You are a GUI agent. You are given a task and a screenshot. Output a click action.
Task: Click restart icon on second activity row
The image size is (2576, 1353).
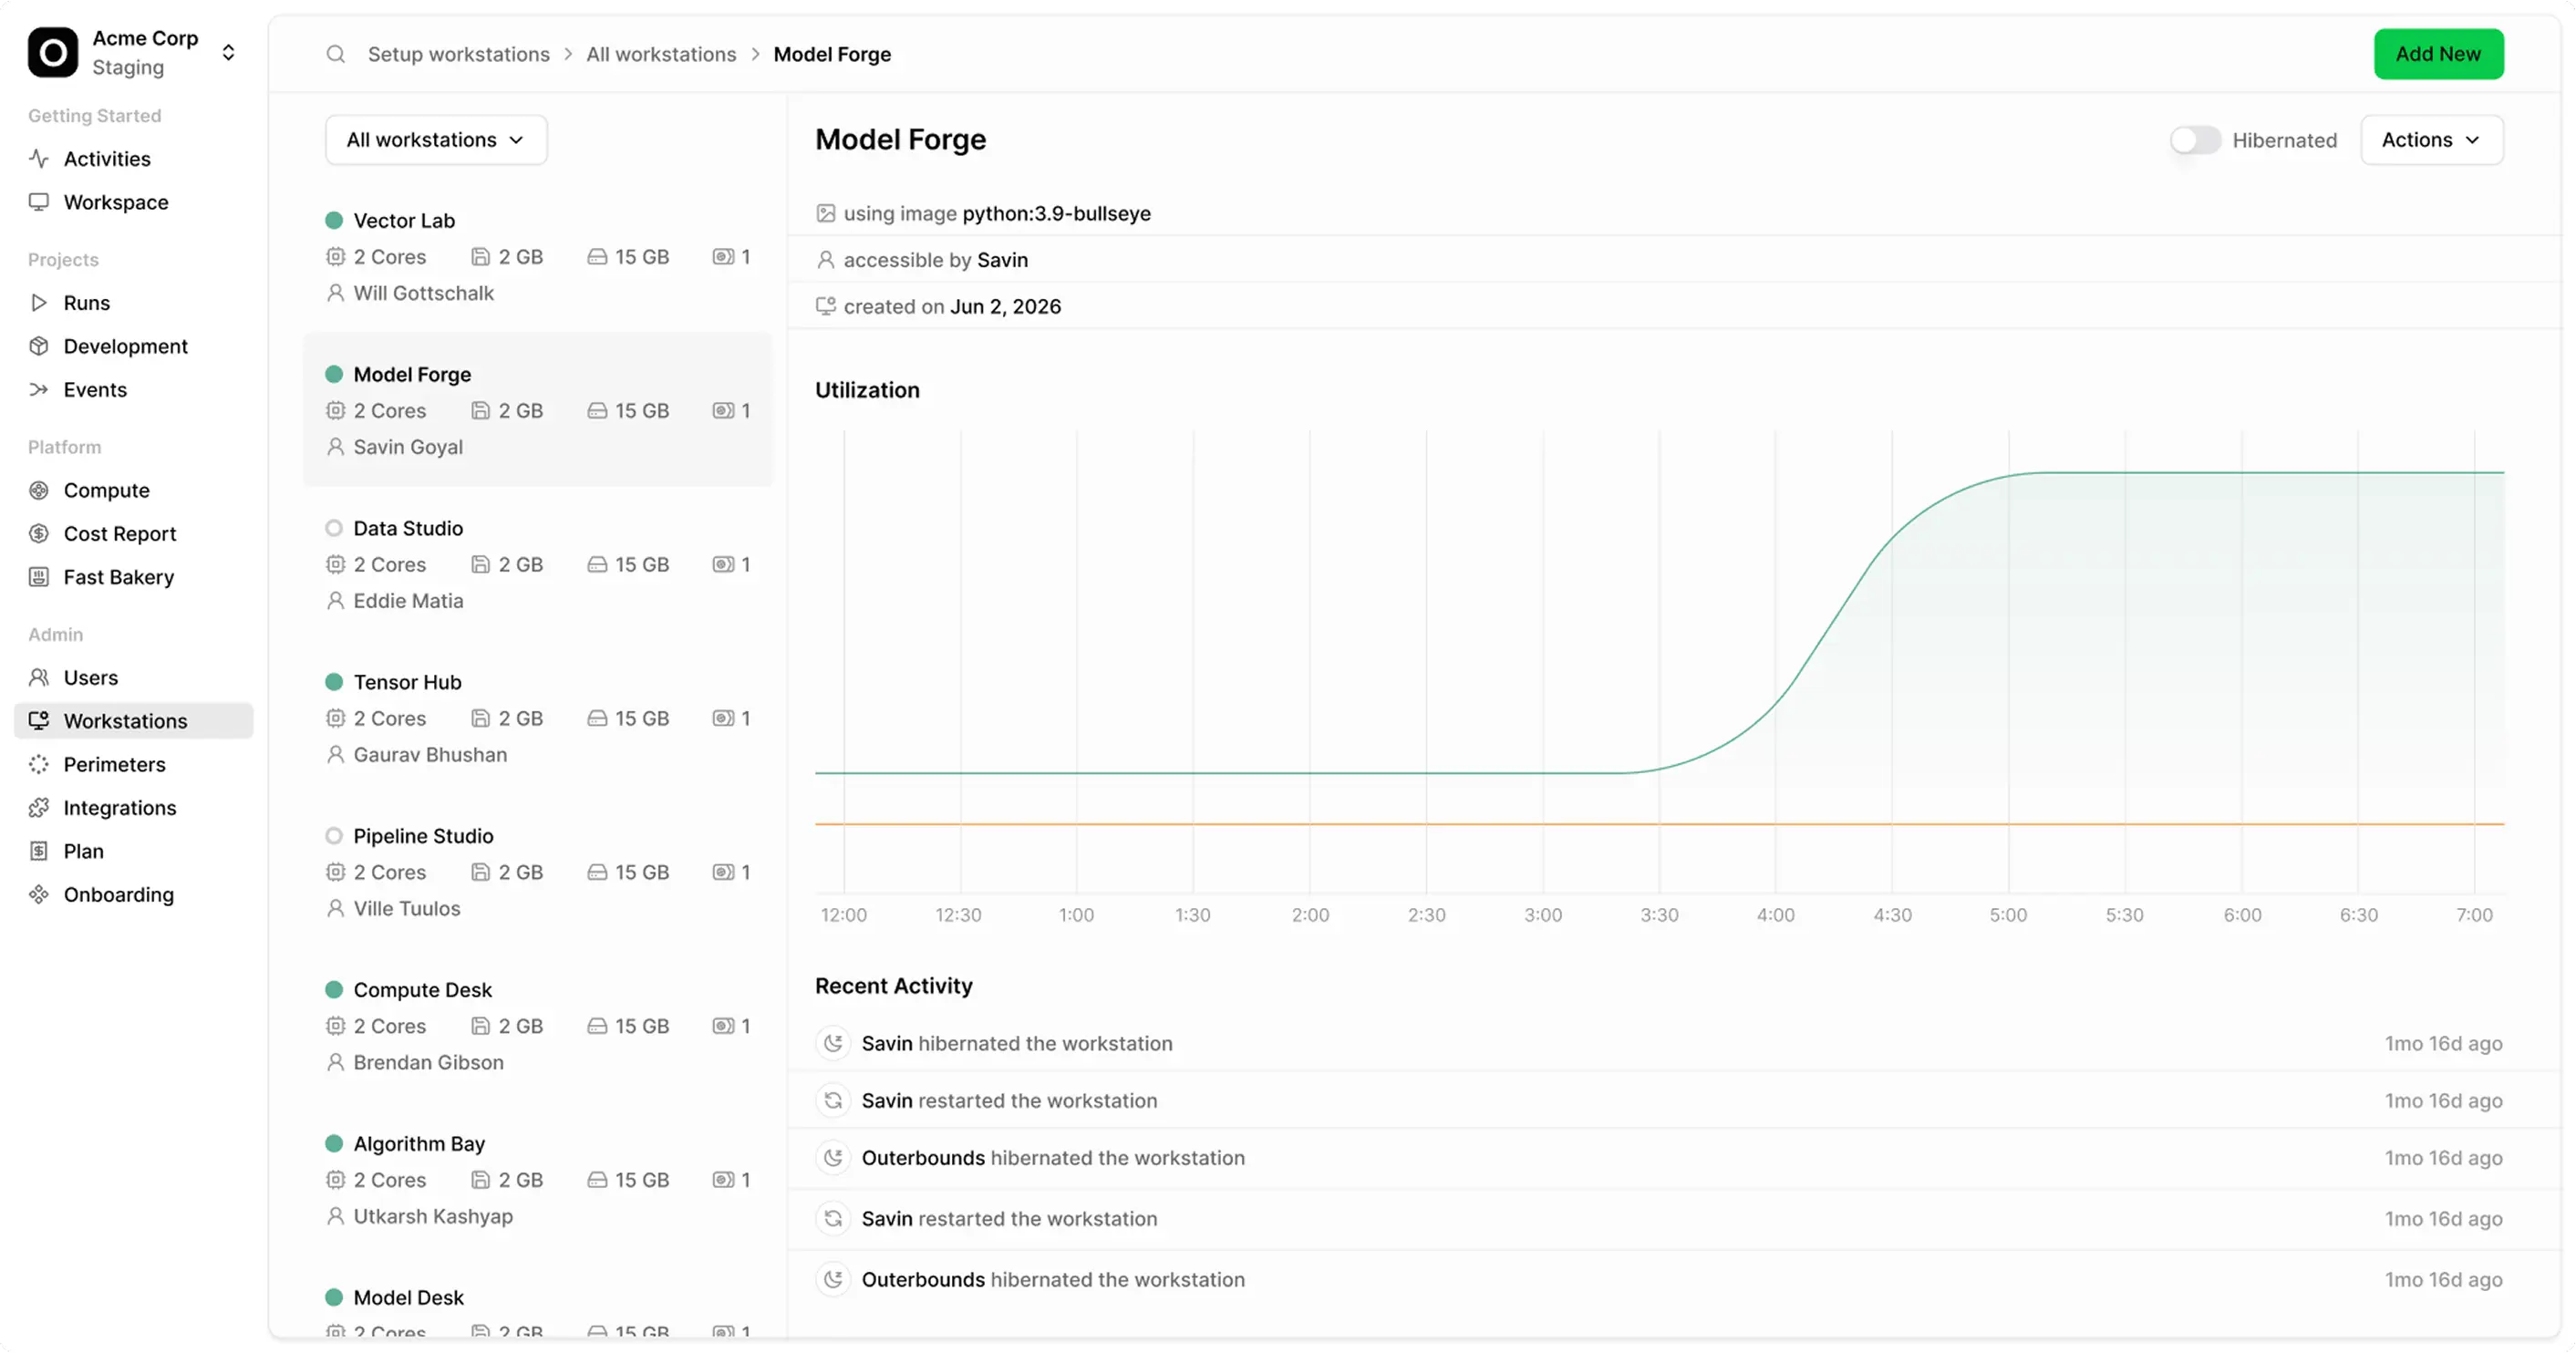click(x=833, y=1101)
